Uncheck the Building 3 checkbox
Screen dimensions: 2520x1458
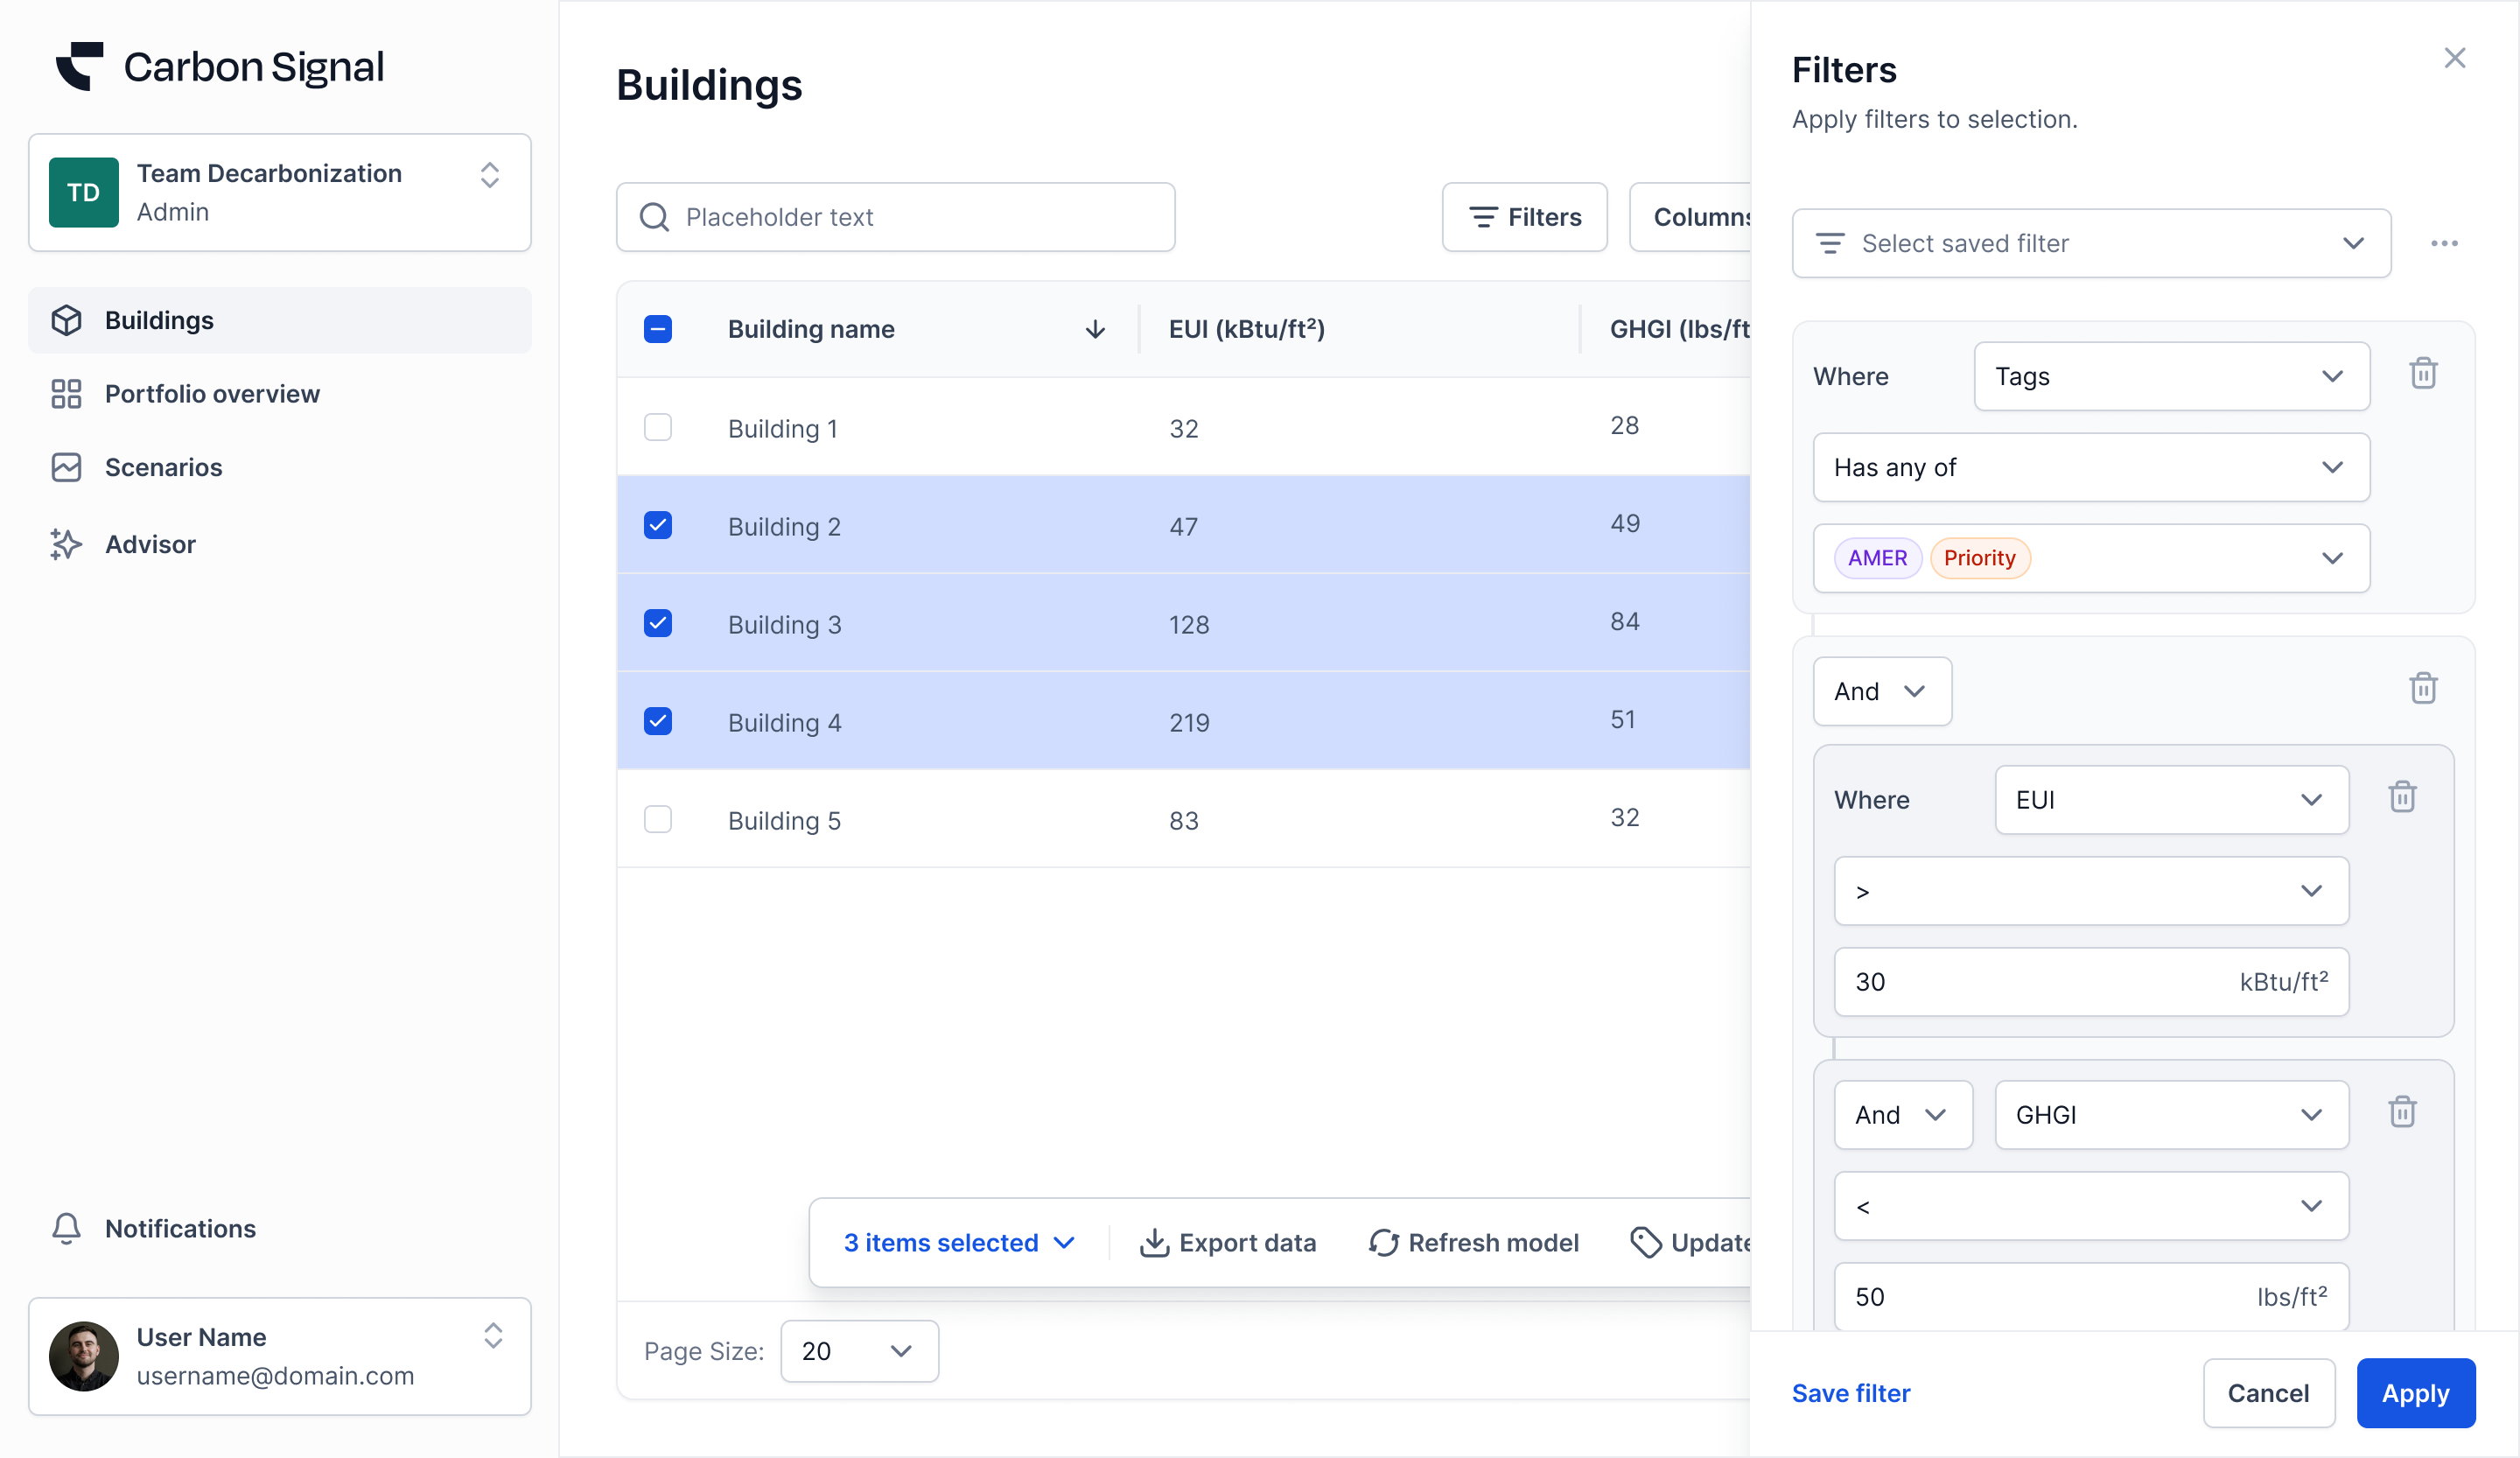coord(658,623)
